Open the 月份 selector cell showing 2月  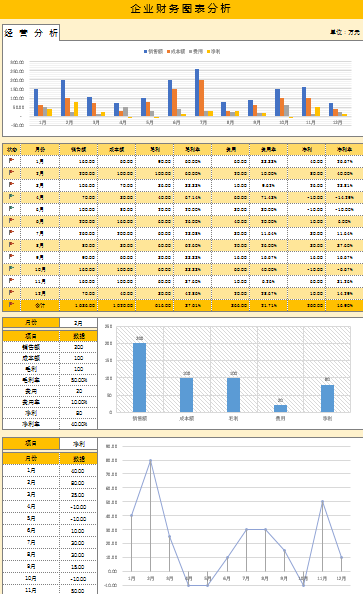(78, 323)
